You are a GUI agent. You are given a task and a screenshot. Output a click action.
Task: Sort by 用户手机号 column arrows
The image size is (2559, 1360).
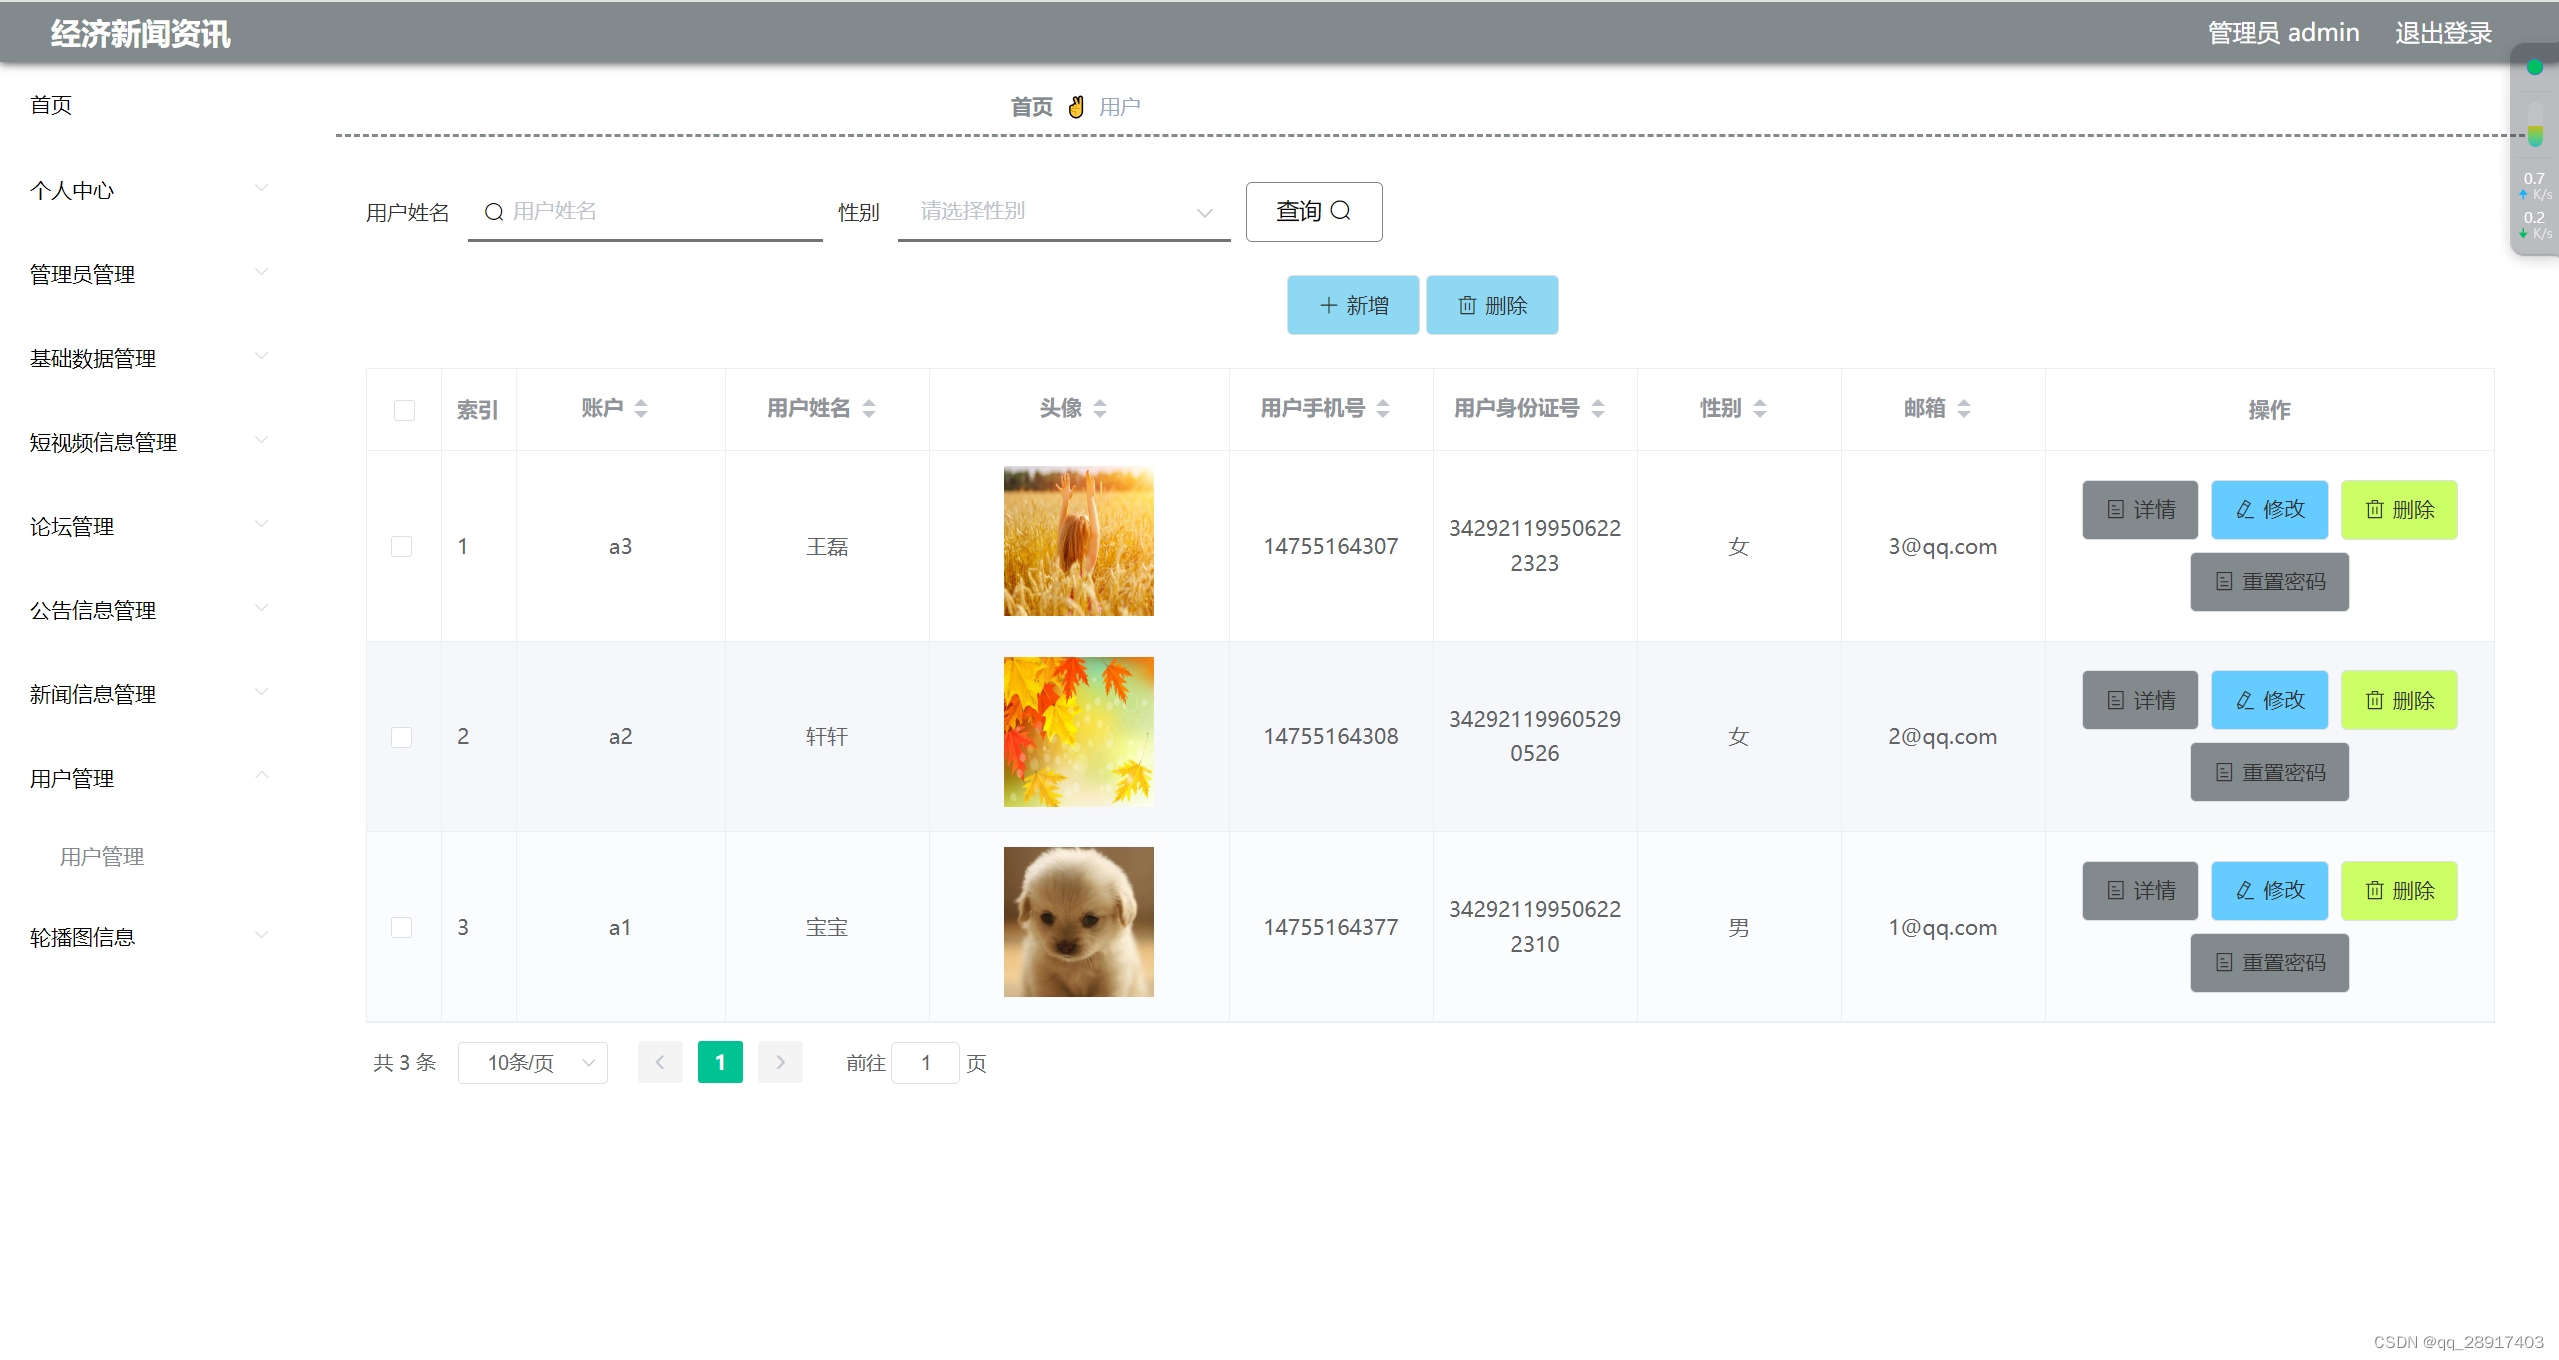click(x=1383, y=408)
